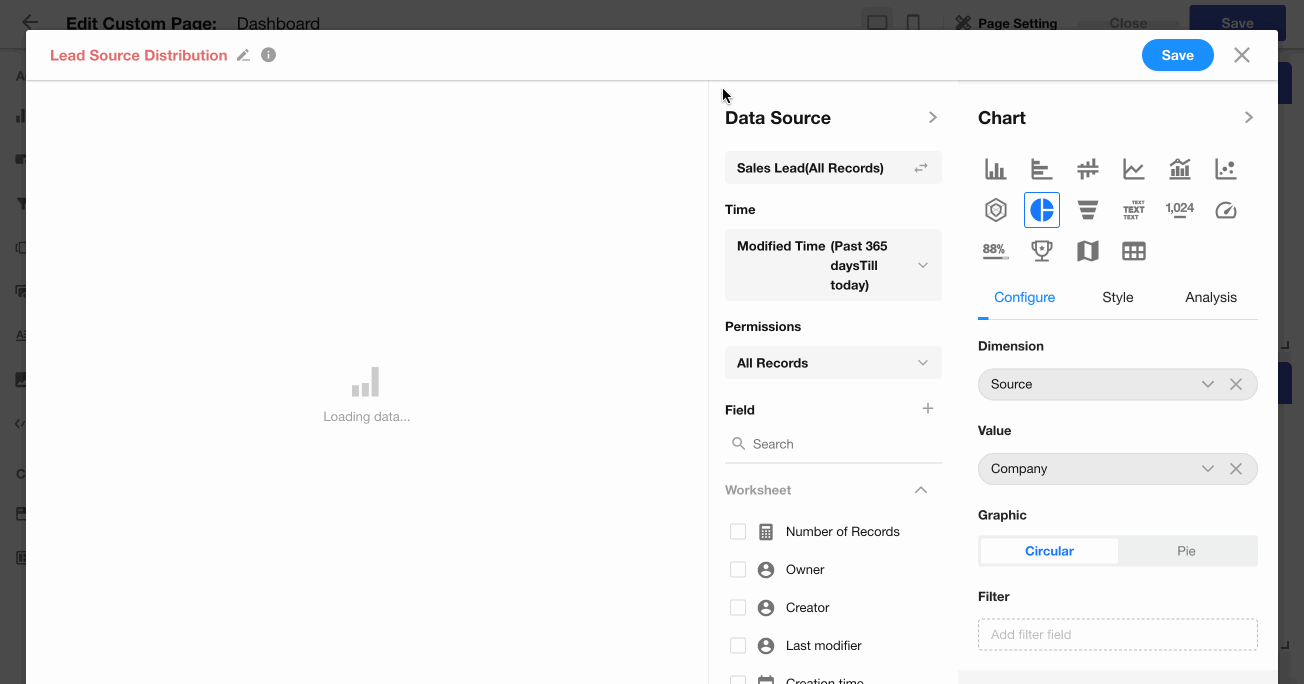Select the gauge chart icon
This screenshot has height=684, width=1304.
pos(1226,210)
